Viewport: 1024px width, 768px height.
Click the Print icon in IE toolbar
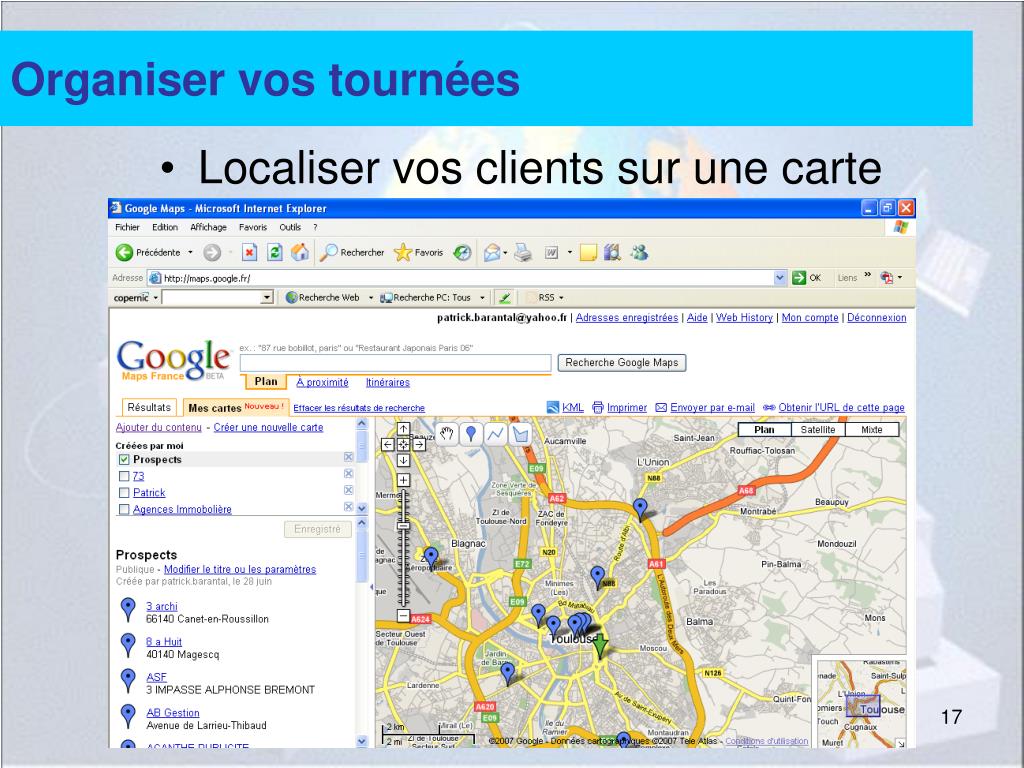point(522,252)
